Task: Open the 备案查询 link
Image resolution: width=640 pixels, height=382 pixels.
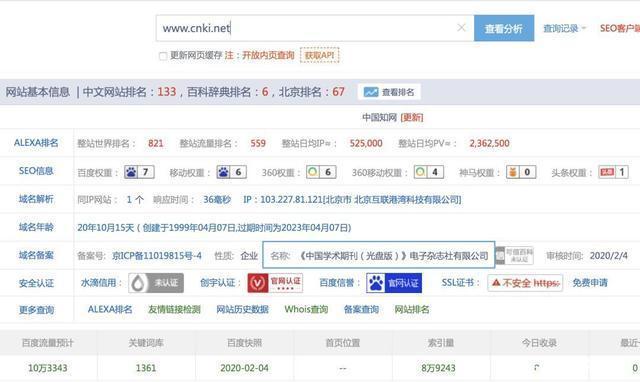Action: (x=361, y=309)
